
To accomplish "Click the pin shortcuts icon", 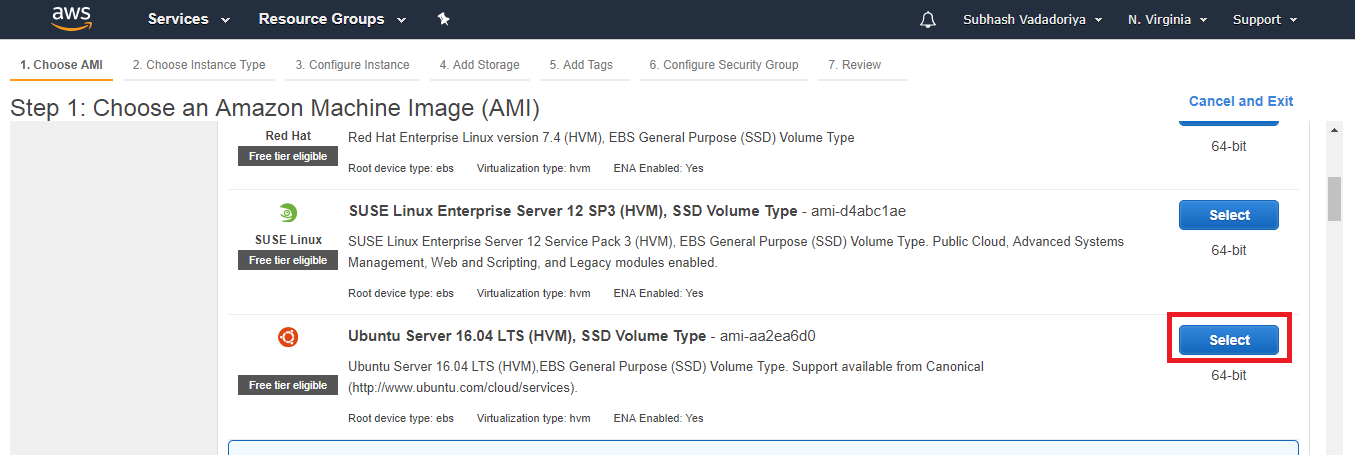I will (443, 19).
